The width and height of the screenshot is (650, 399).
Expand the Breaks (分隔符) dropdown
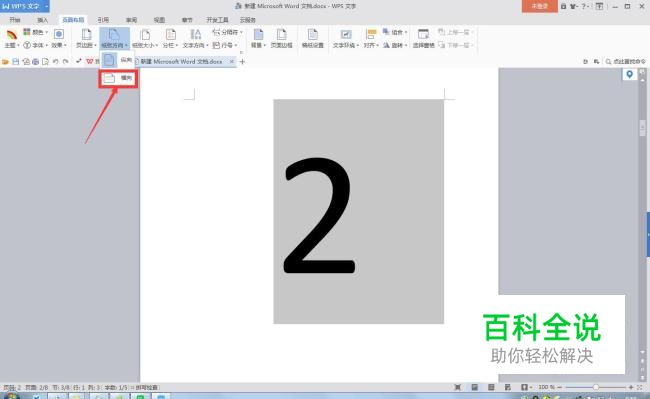tap(228, 32)
